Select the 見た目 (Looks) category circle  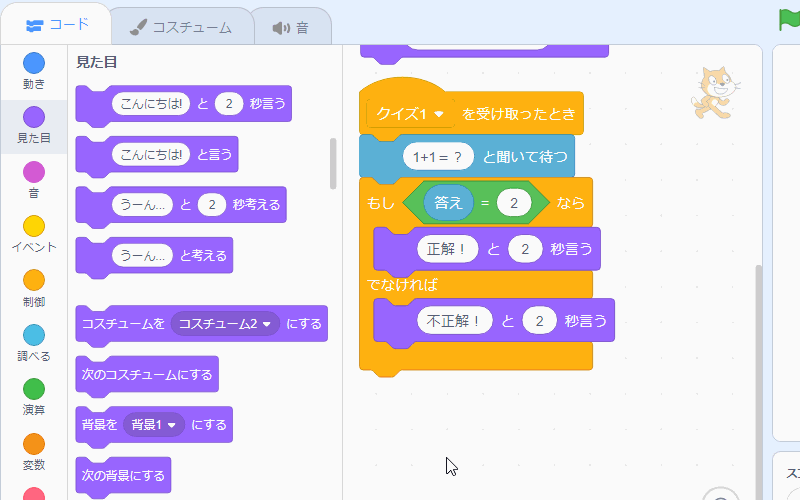click(34, 117)
